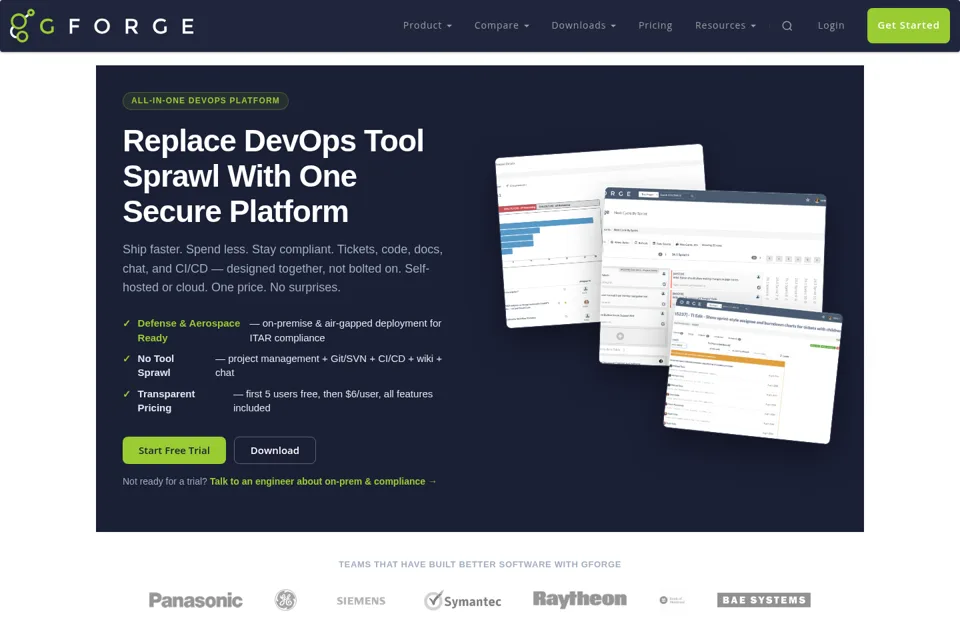This screenshot has width=960, height=640.
Task: Click the Siemens logo
Action: (x=361, y=601)
